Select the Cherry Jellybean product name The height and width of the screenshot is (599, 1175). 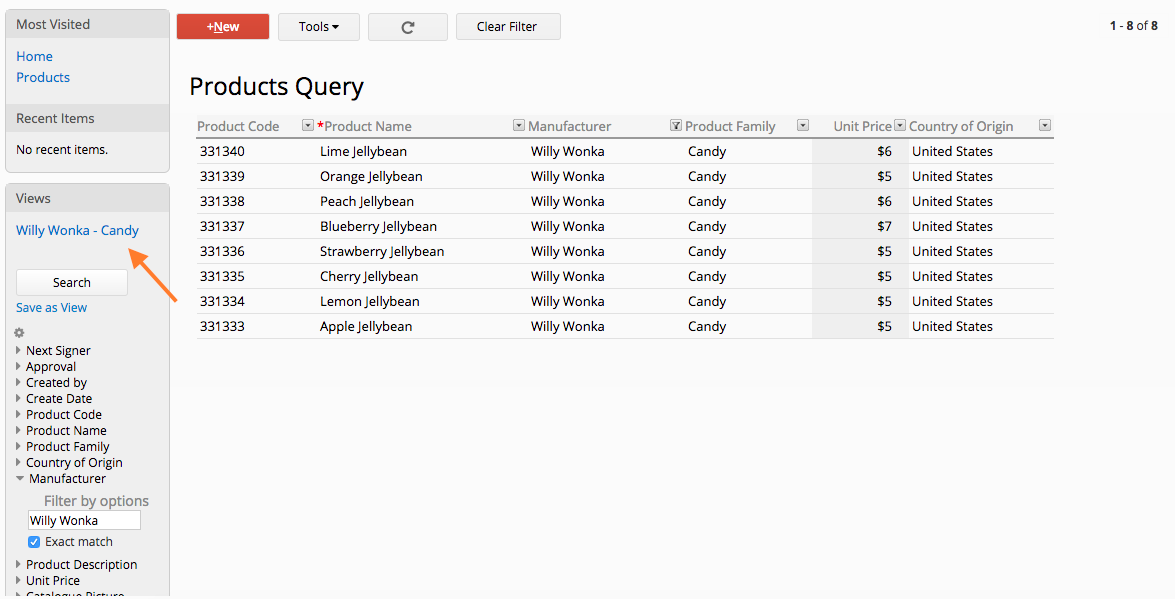[x=369, y=276]
